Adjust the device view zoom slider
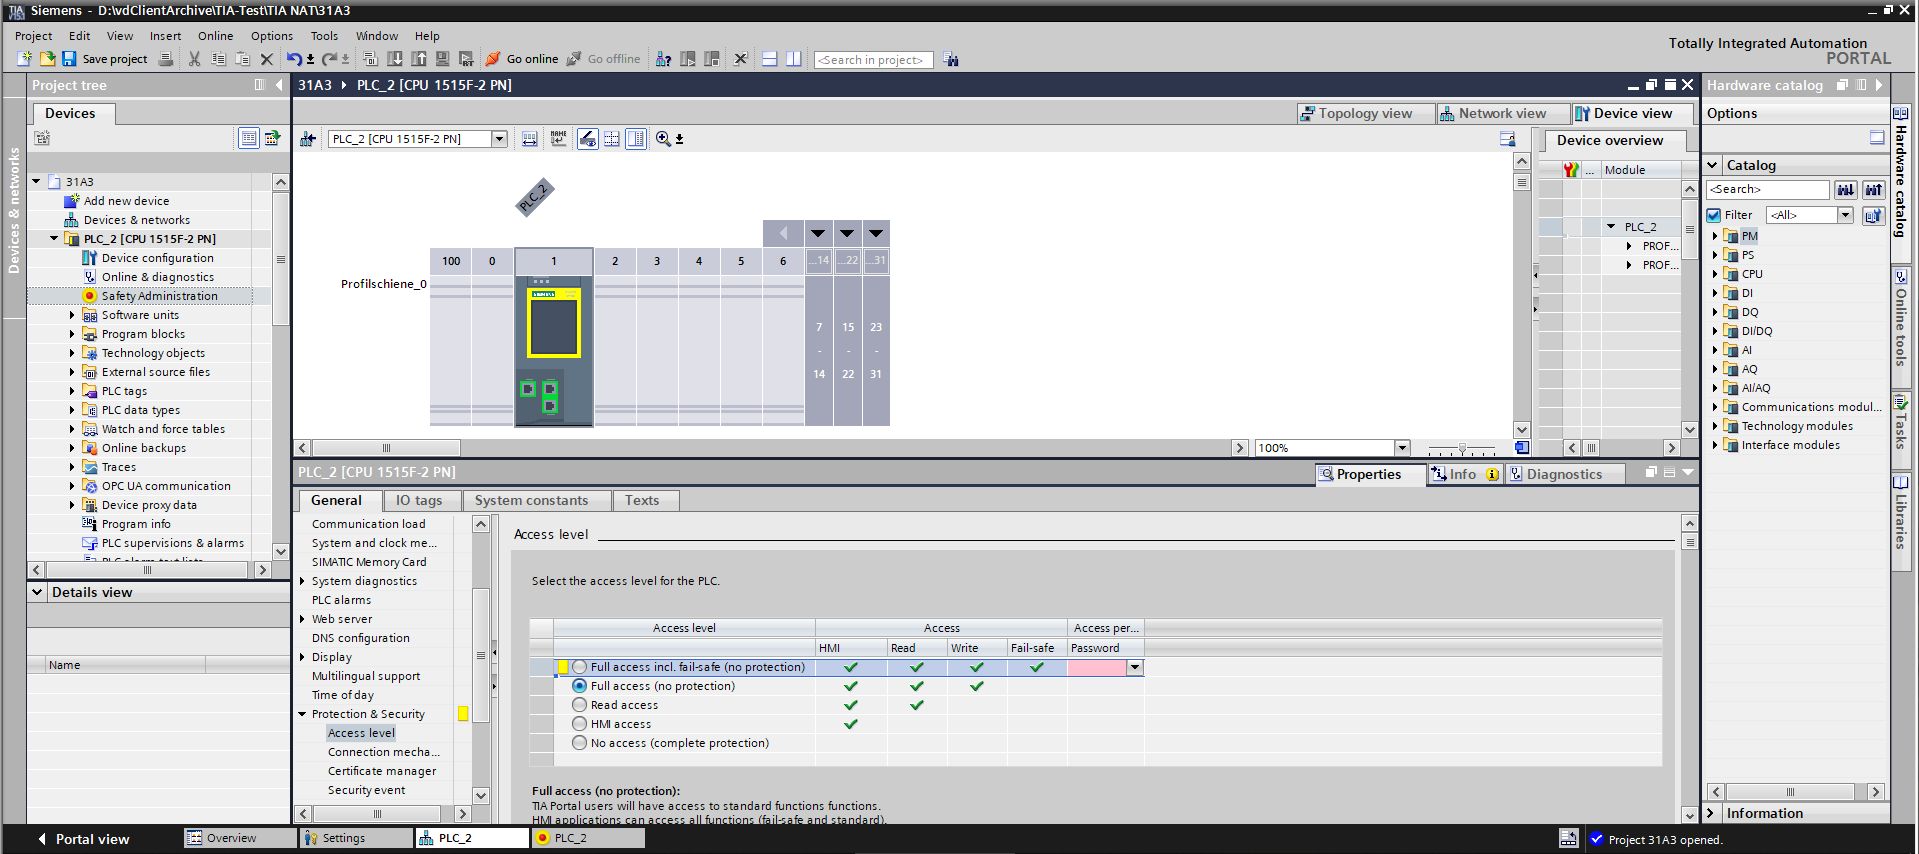 click(x=1462, y=449)
